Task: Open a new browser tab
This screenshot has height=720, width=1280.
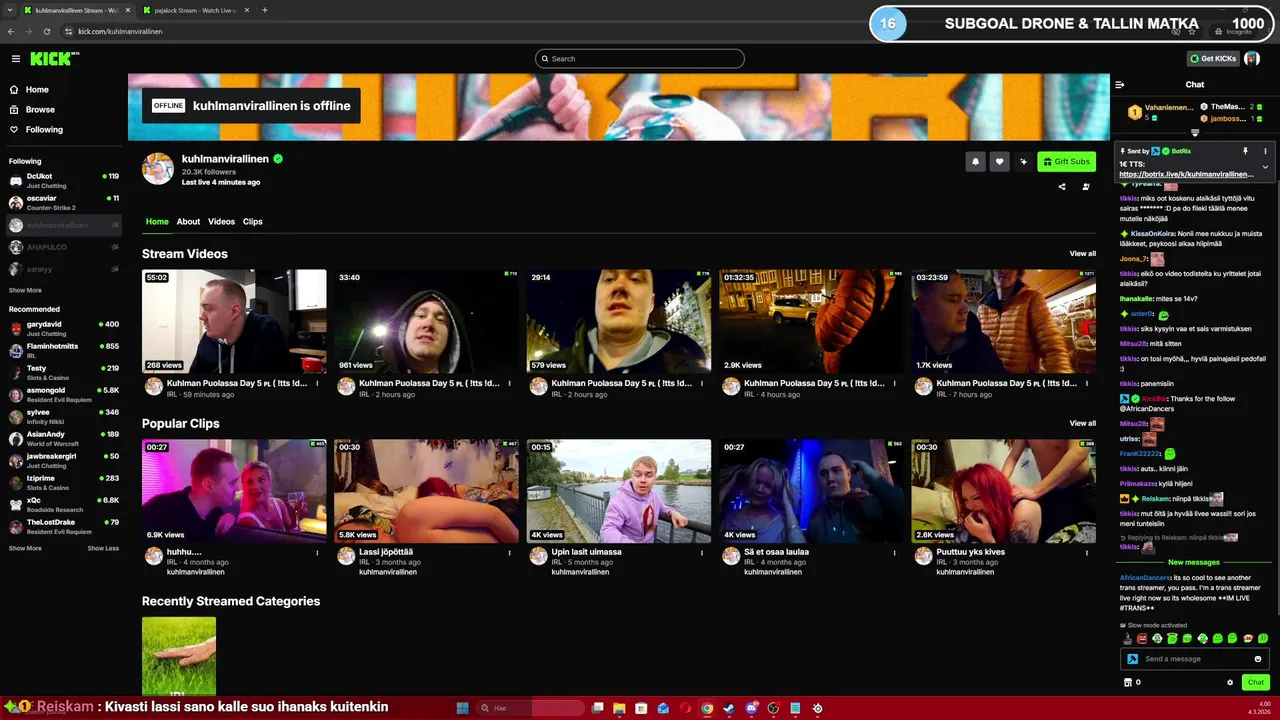Action: [265, 10]
